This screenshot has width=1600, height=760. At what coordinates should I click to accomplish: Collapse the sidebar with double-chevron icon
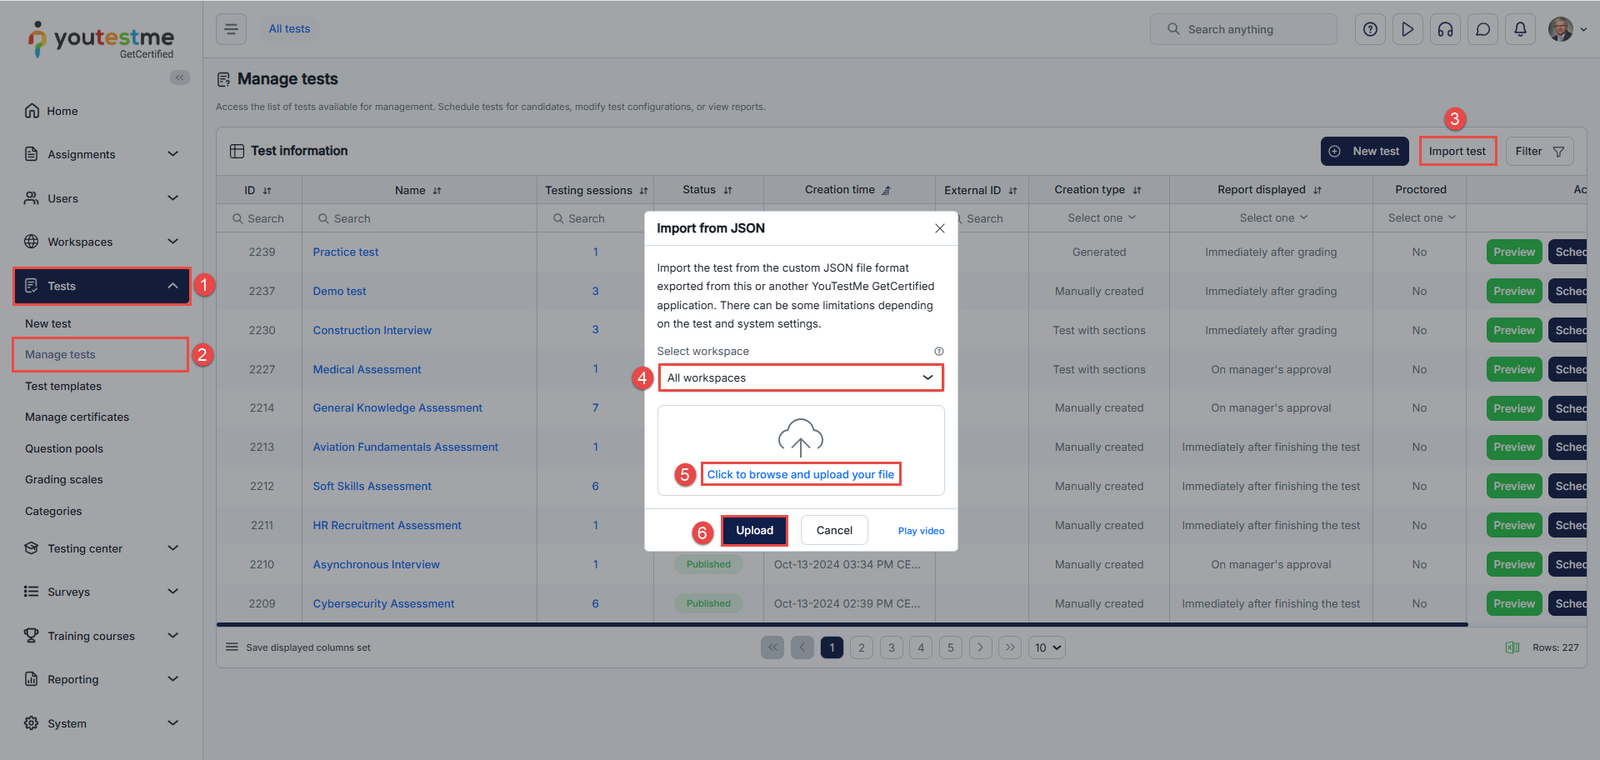click(180, 77)
